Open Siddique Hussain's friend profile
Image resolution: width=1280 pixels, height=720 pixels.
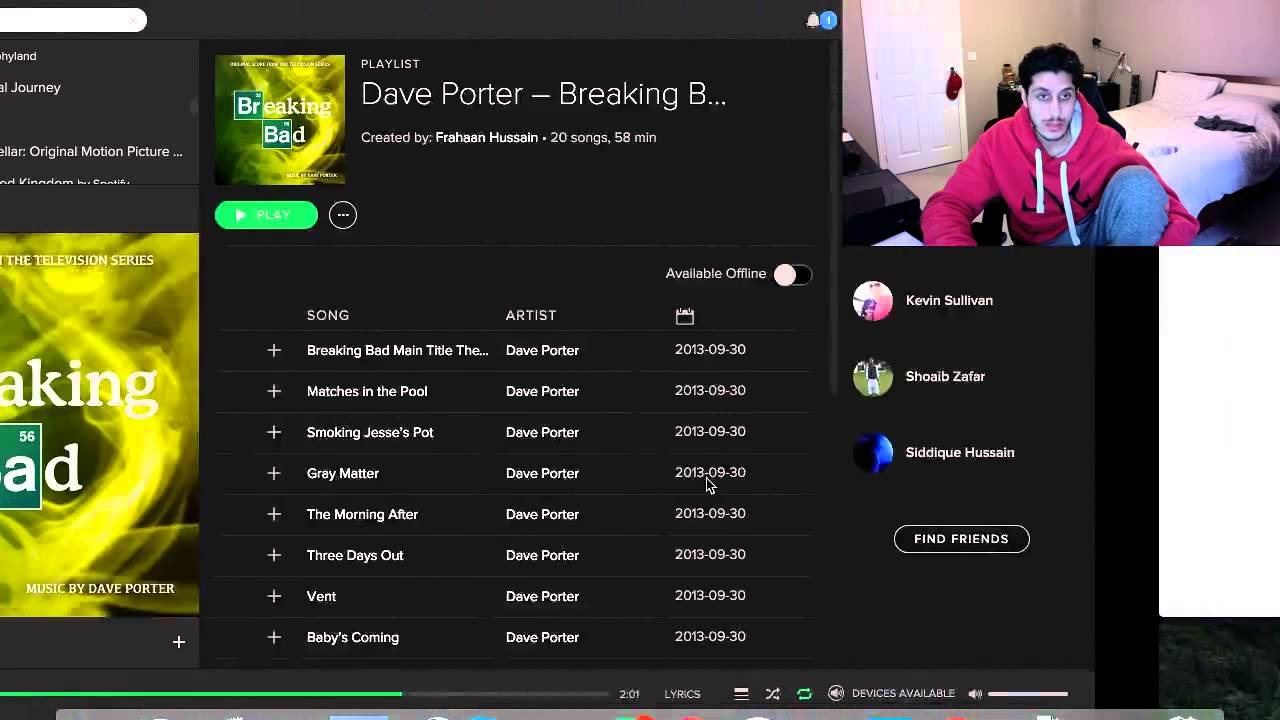click(x=960, y=452)
